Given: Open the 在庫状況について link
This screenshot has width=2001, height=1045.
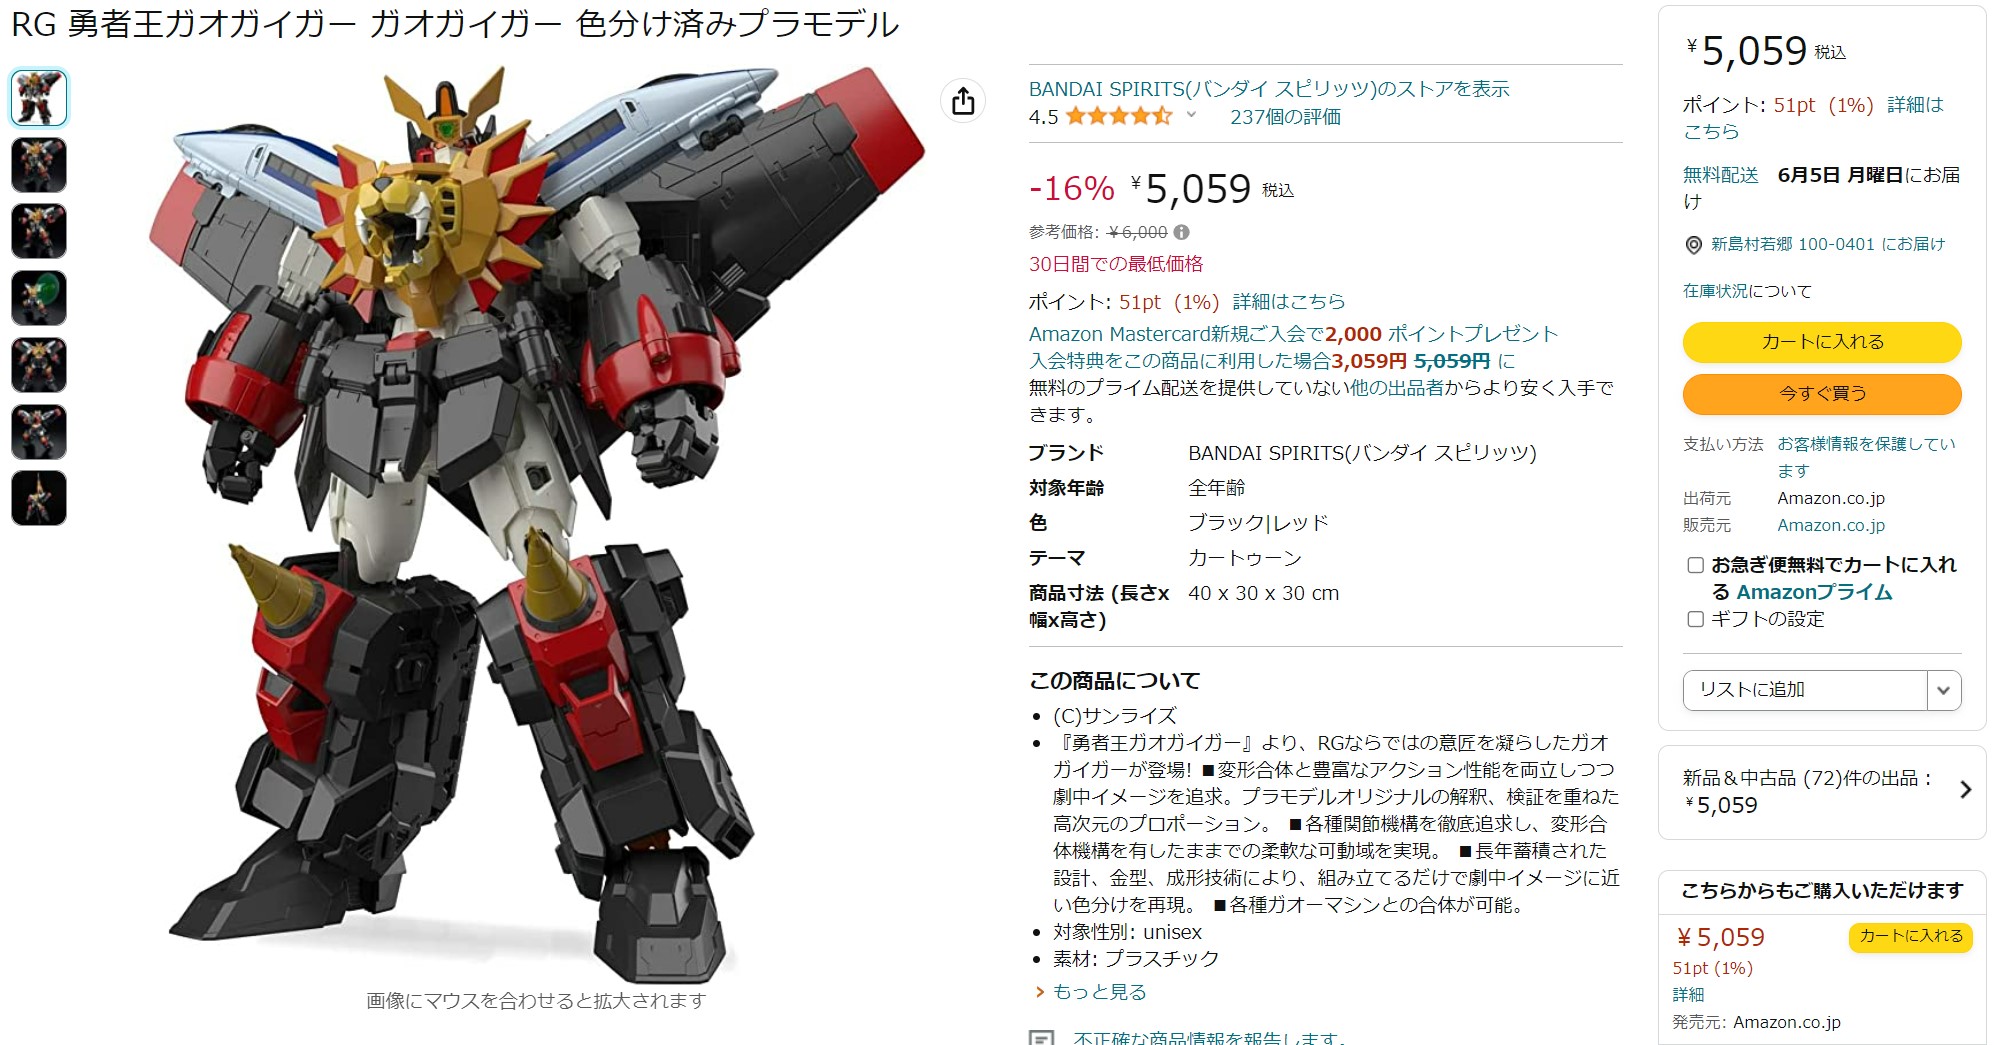Looking at the screenshot, I should click(x=1747, y=291).
